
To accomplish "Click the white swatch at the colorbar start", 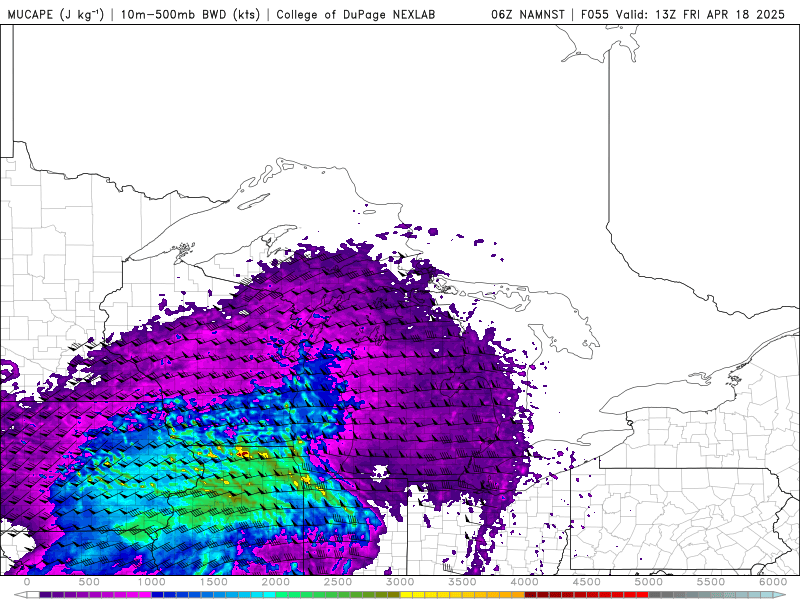I will (x=33, y=594).
